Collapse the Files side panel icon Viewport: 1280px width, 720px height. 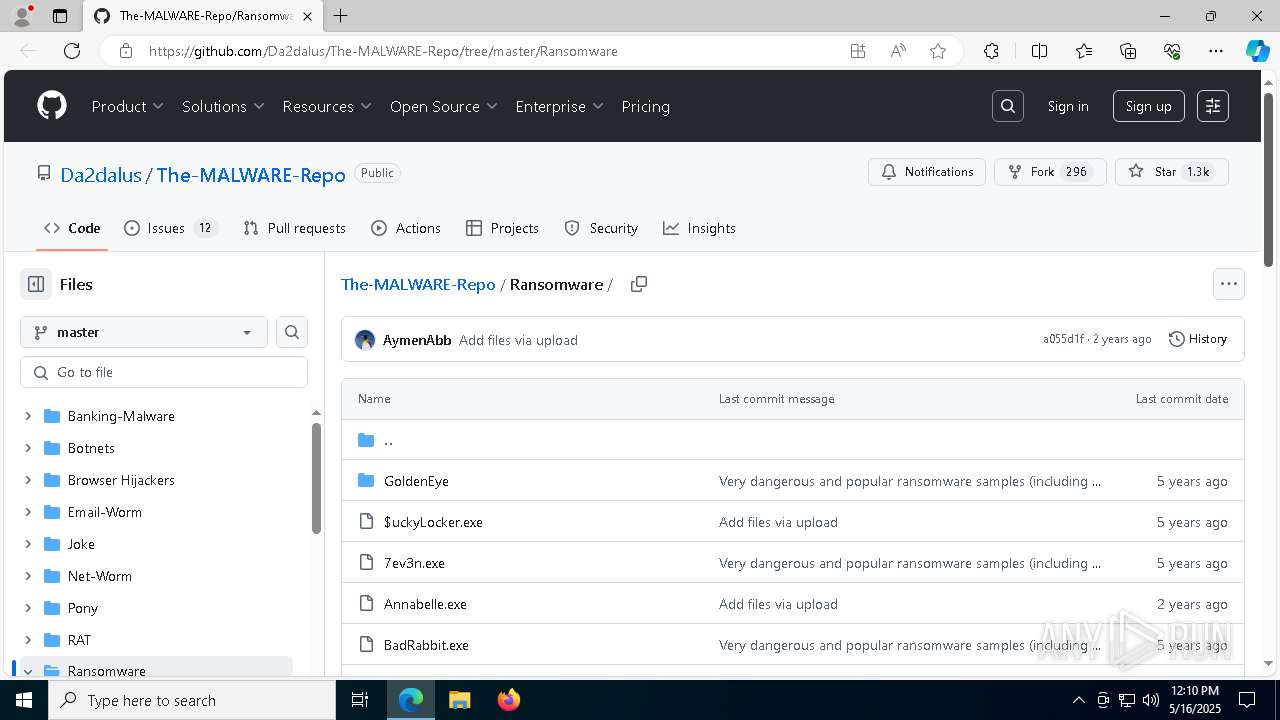point(36,284)
